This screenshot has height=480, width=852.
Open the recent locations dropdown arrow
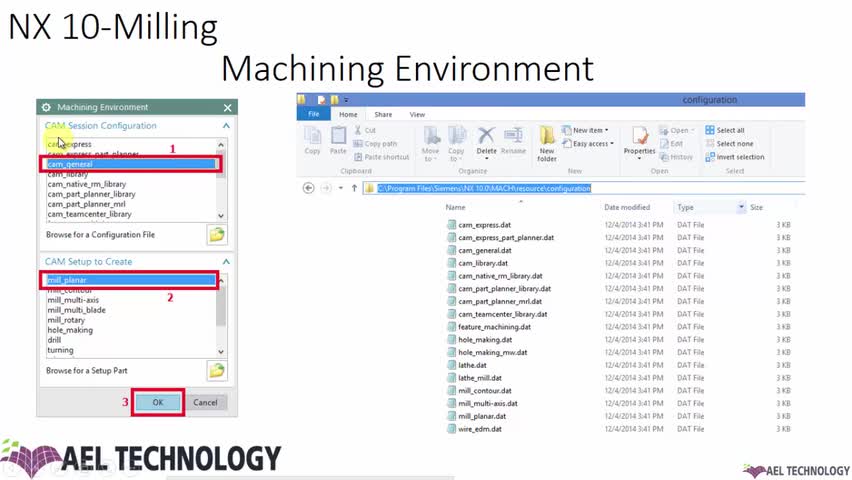coord(341,188)
